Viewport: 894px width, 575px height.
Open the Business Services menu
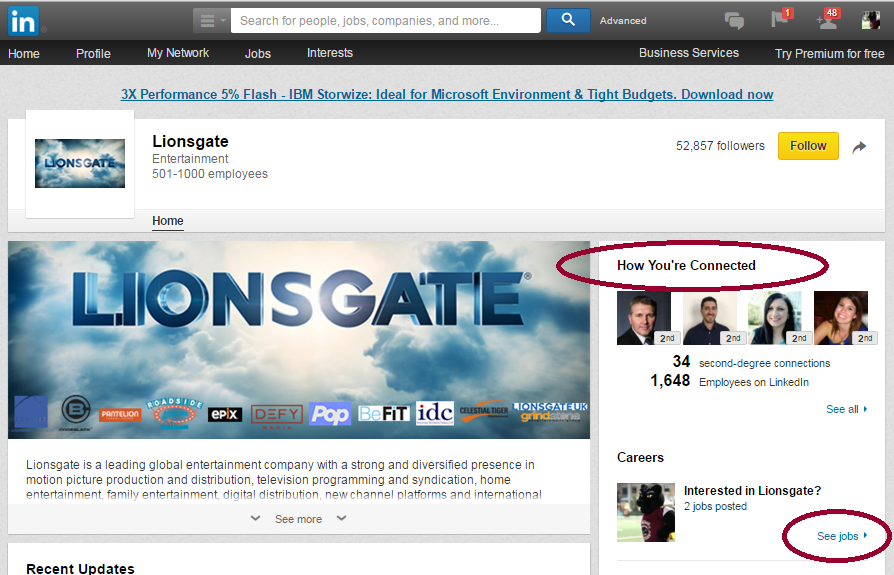coord(688,53)
